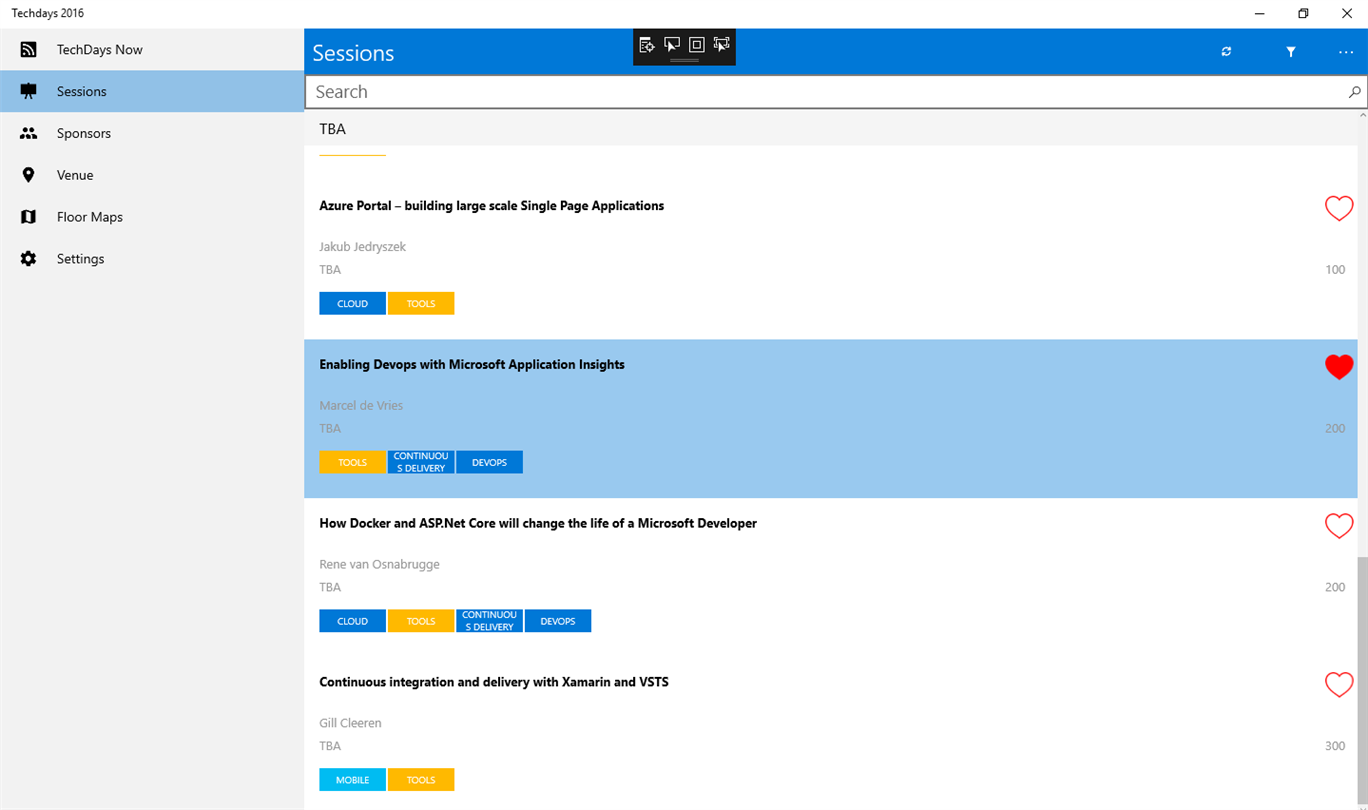Click the search magnifier icon
This screenshot has width=1368, height=810.
coord(1355,92)
